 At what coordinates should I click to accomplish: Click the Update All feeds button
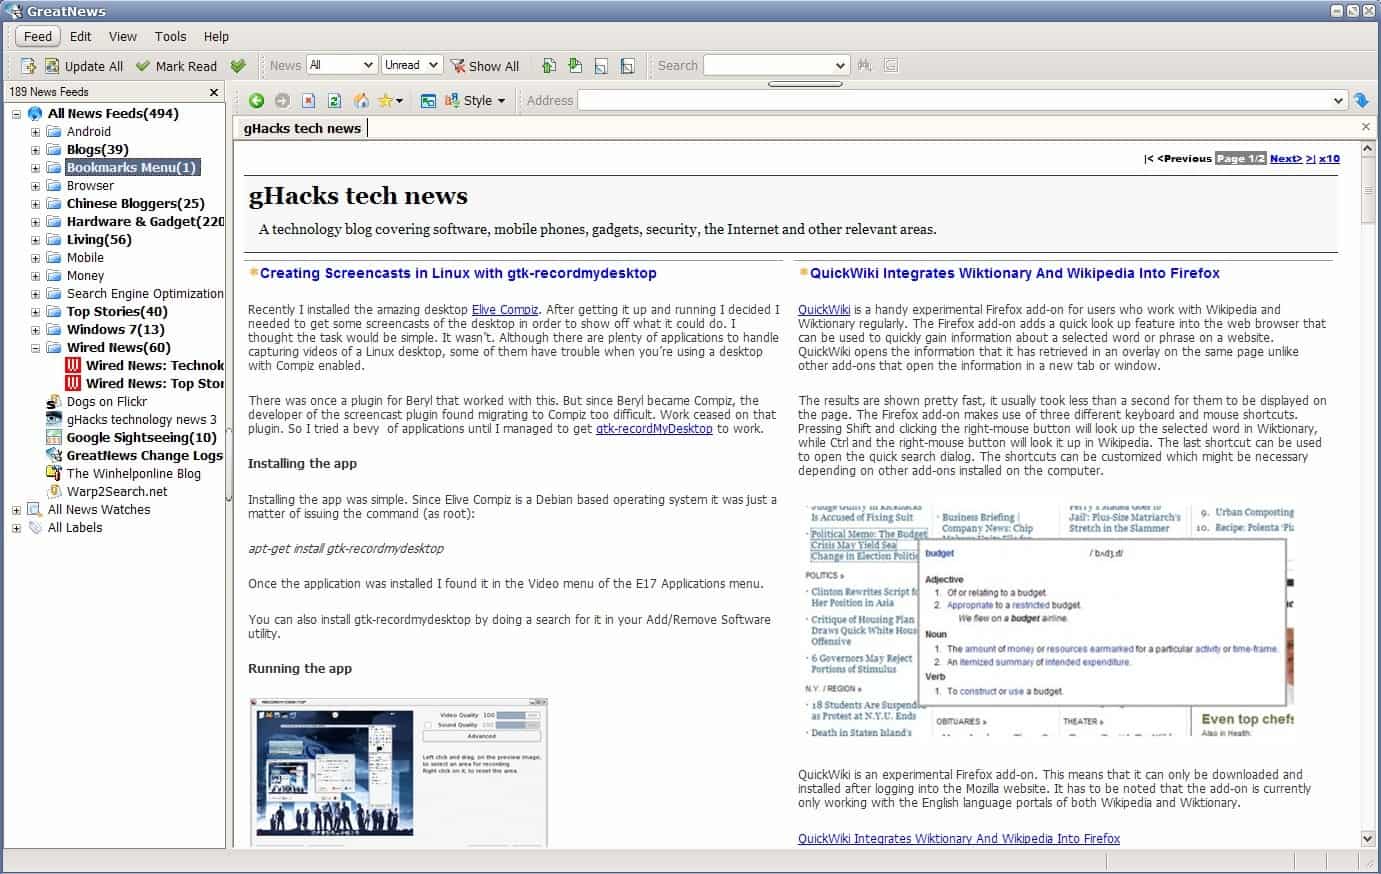coord(84,66)
